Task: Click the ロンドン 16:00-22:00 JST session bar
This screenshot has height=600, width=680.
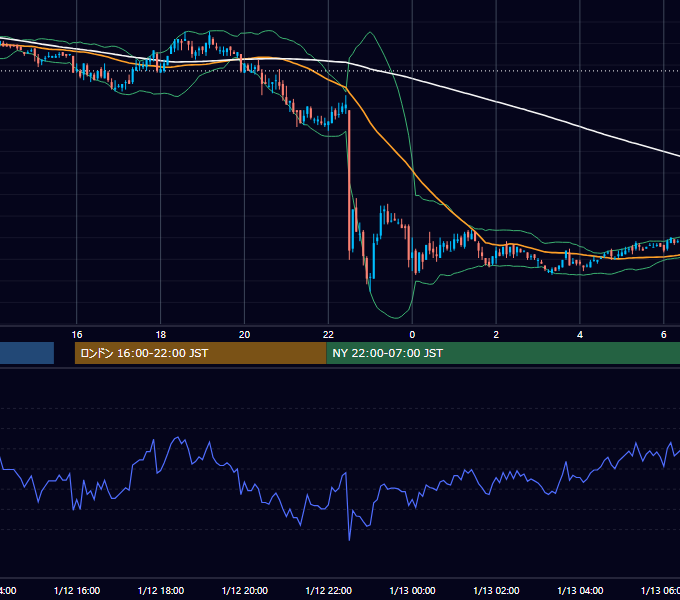Action: coord(200,353)
